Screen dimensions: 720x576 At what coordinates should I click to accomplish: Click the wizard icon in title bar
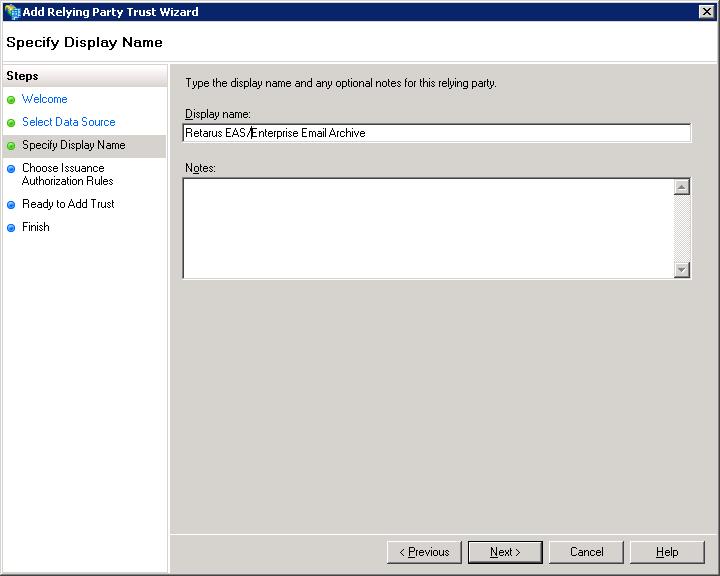[12, 12]
